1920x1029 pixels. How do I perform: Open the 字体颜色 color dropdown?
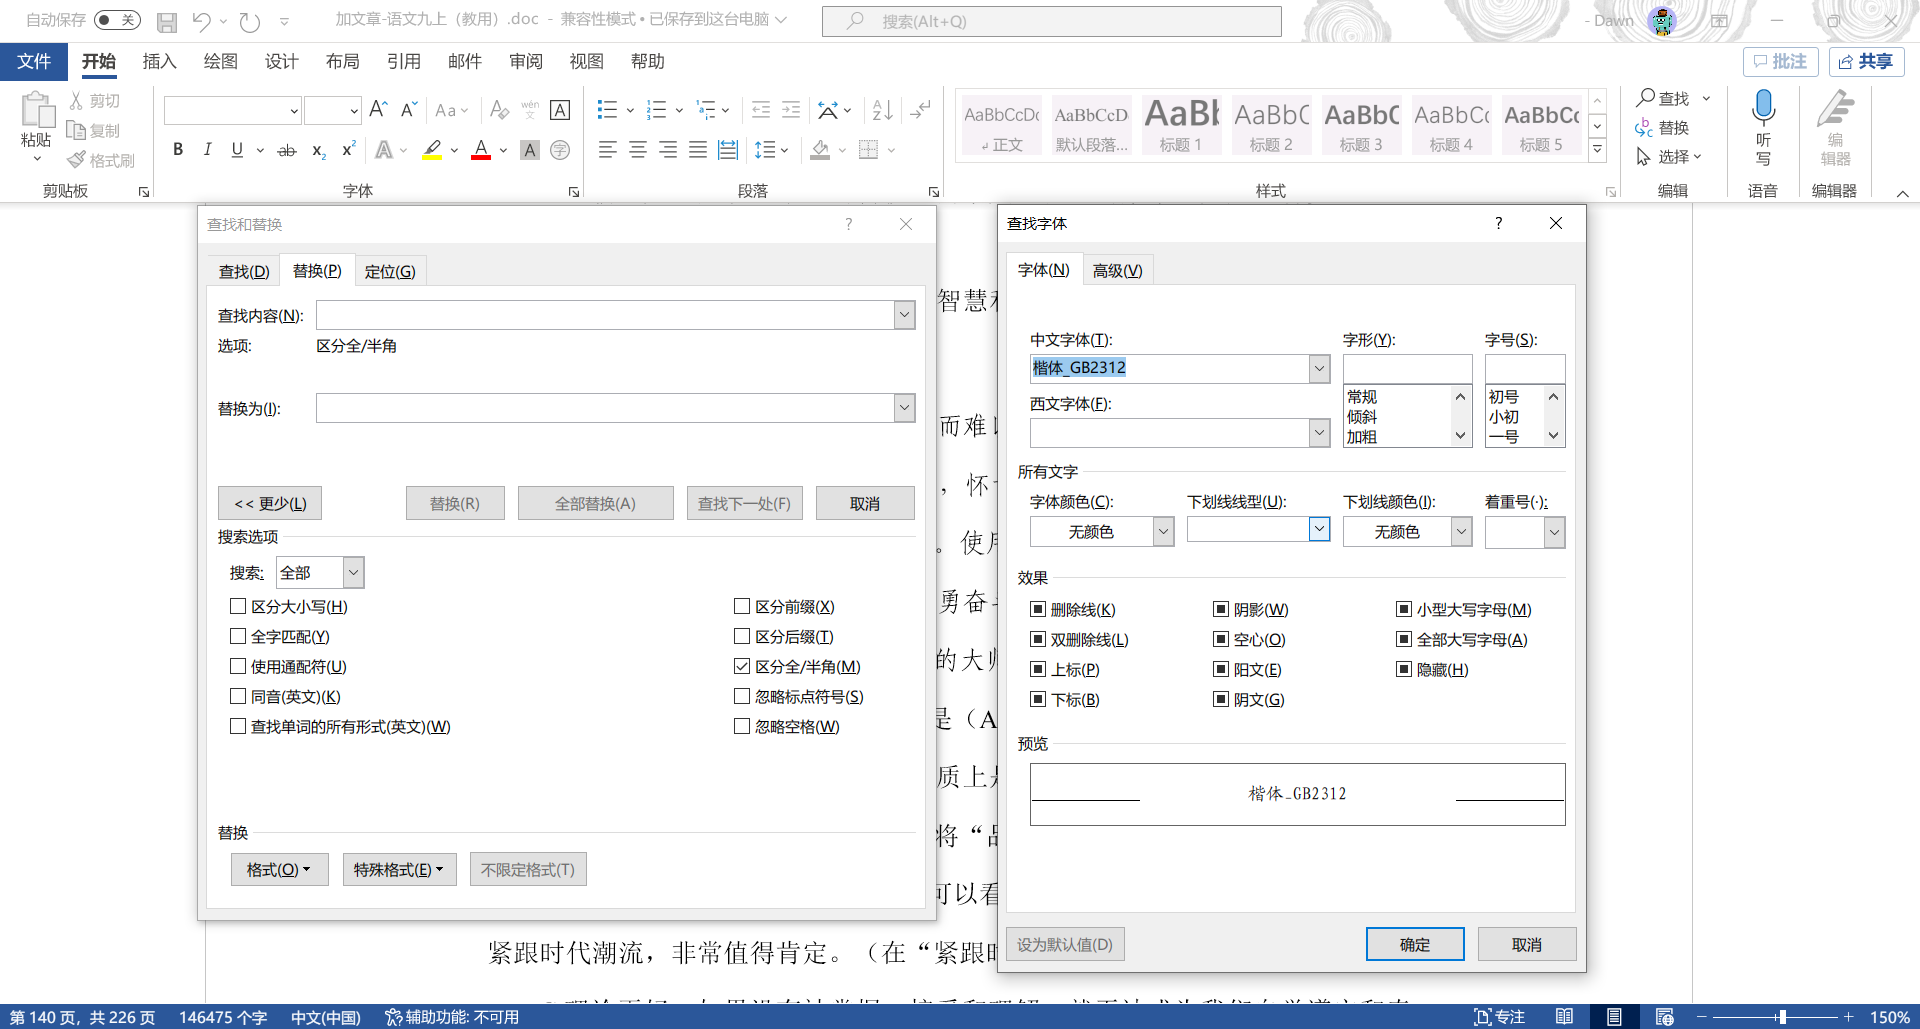[x=1163, y=532]
